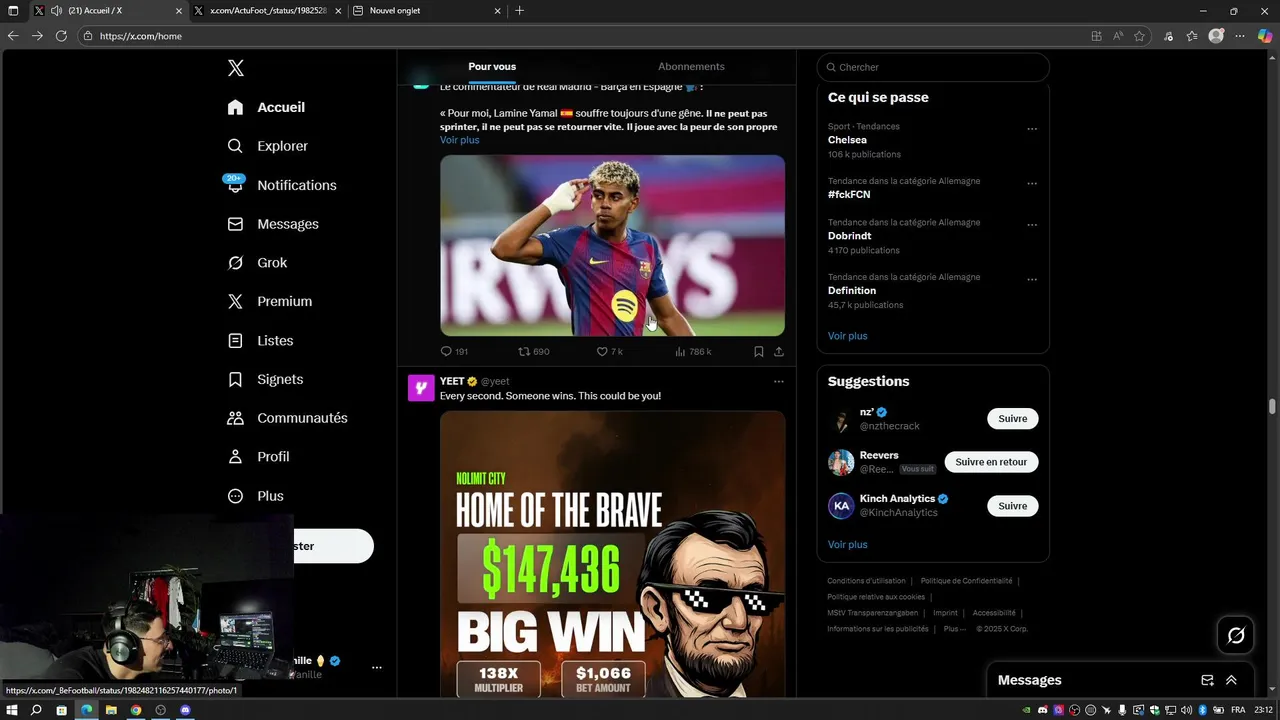The width and height of the screenshot is (1280, 720).
Task: Switch to the ActuFoot browser tab
Action: point(268,11)
